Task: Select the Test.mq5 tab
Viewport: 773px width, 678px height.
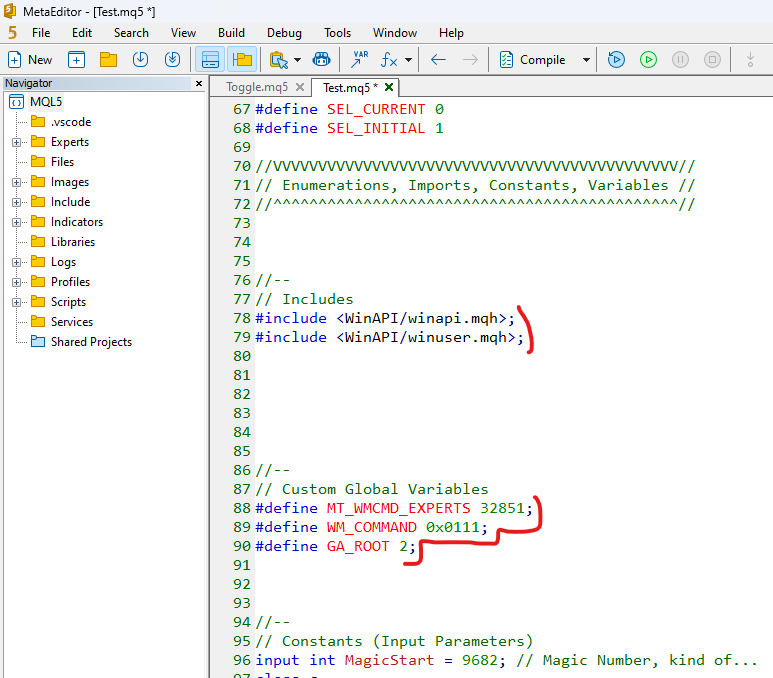Action: (x=351, y=87)
